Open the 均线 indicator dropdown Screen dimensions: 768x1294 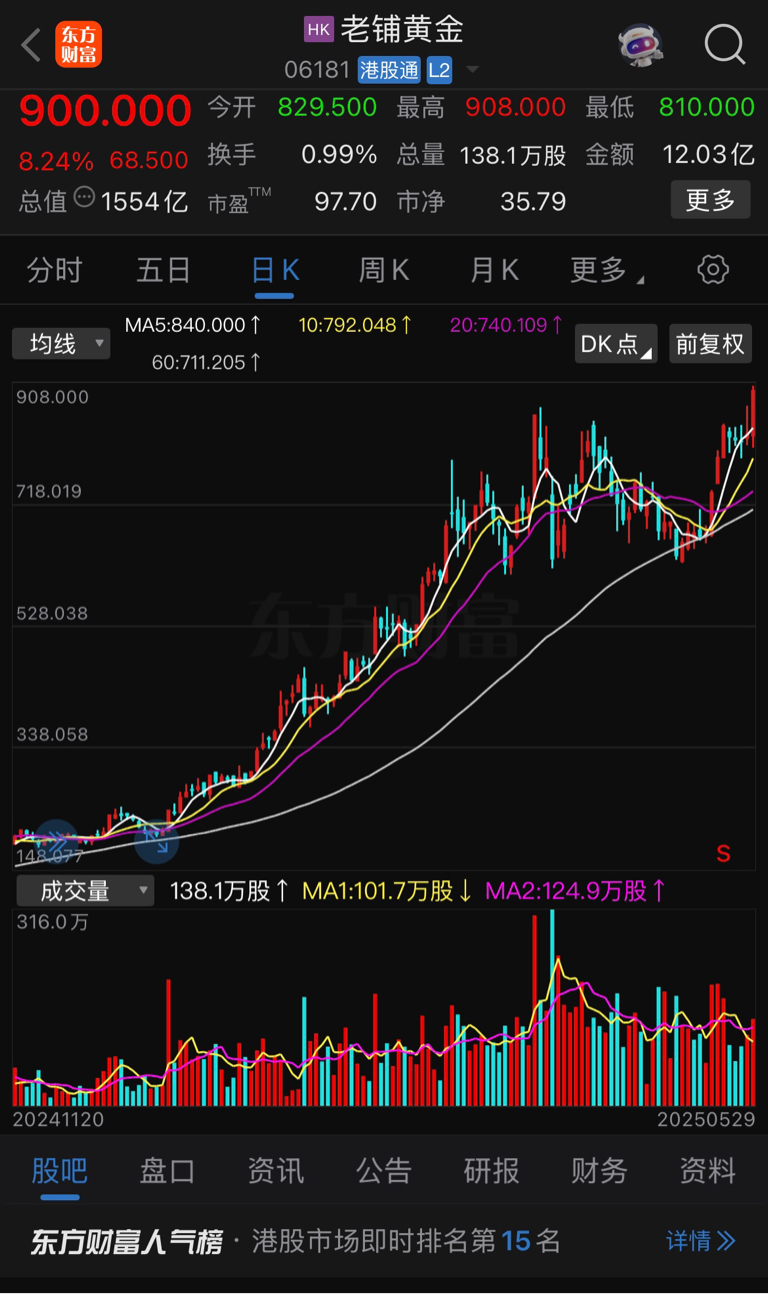tap(61, 344)
